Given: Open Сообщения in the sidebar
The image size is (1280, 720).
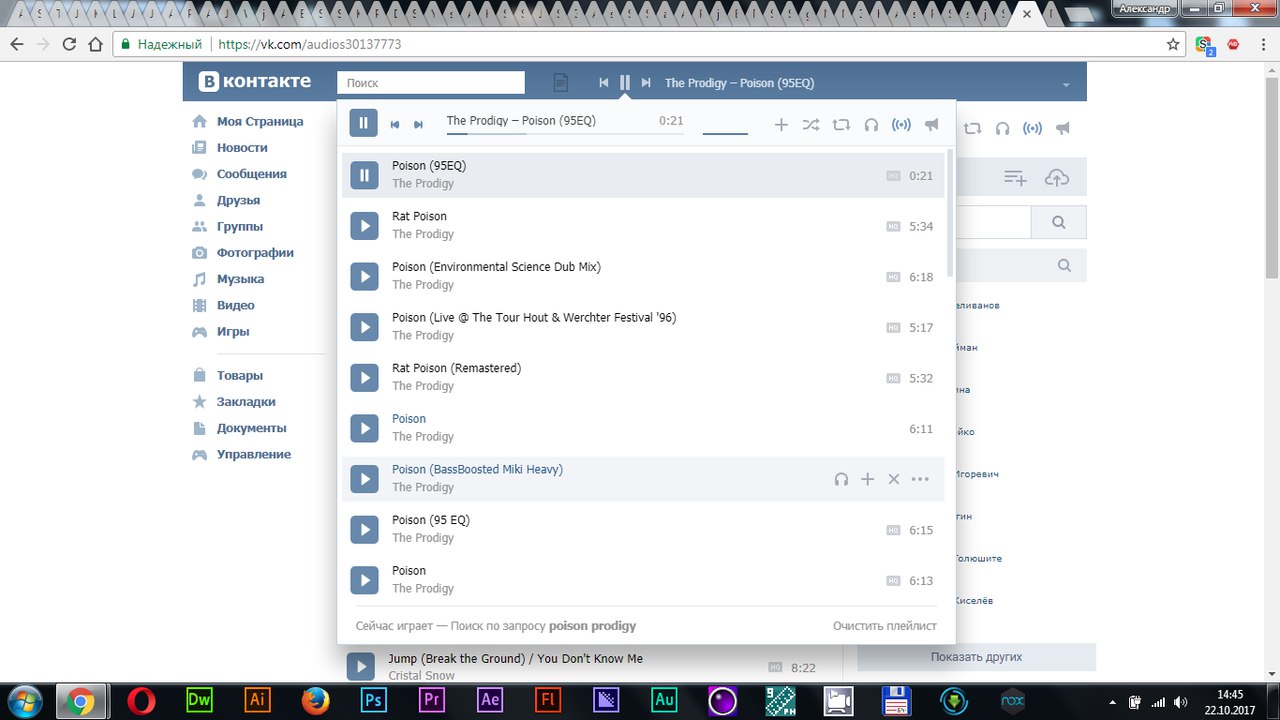Looking at the screenshot, I should (x=252, y=174).
